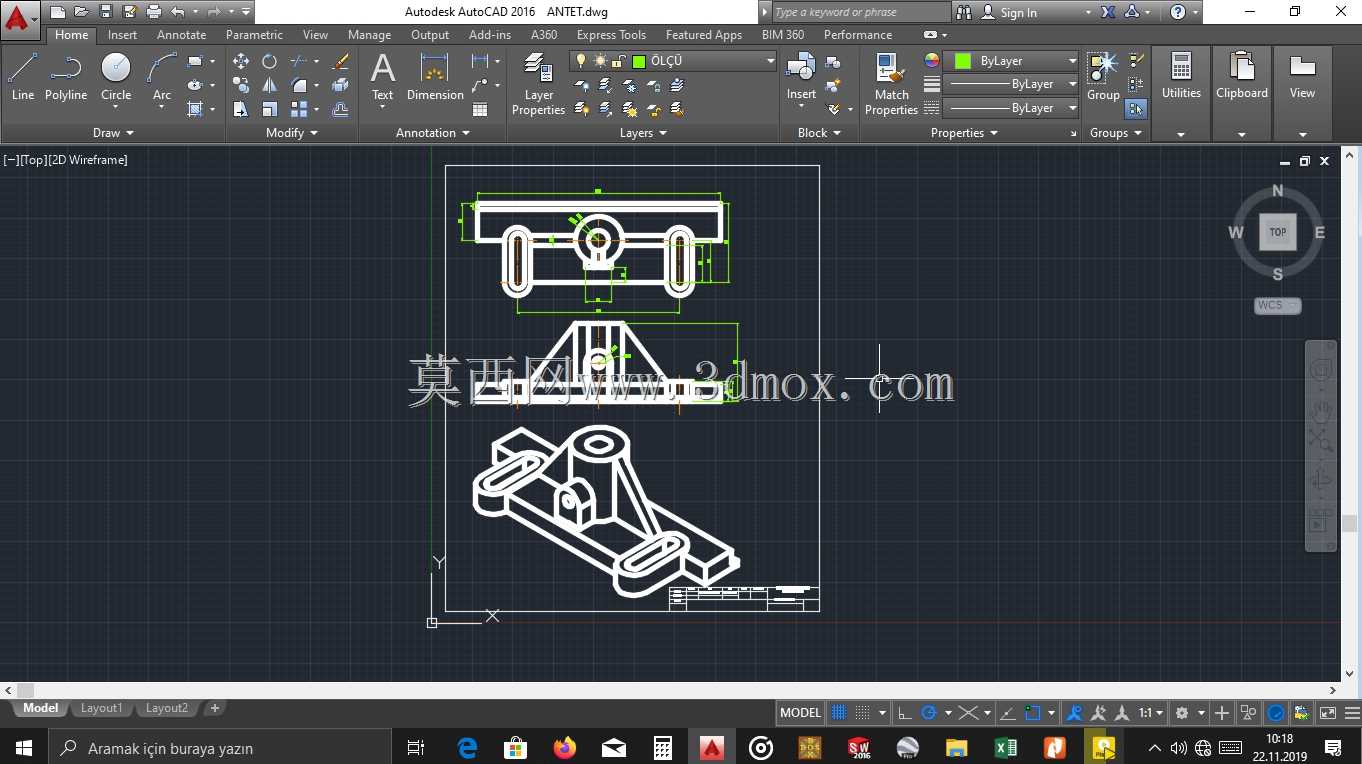
Task: Click the object color wheel icon
Action: click(932, 61)
